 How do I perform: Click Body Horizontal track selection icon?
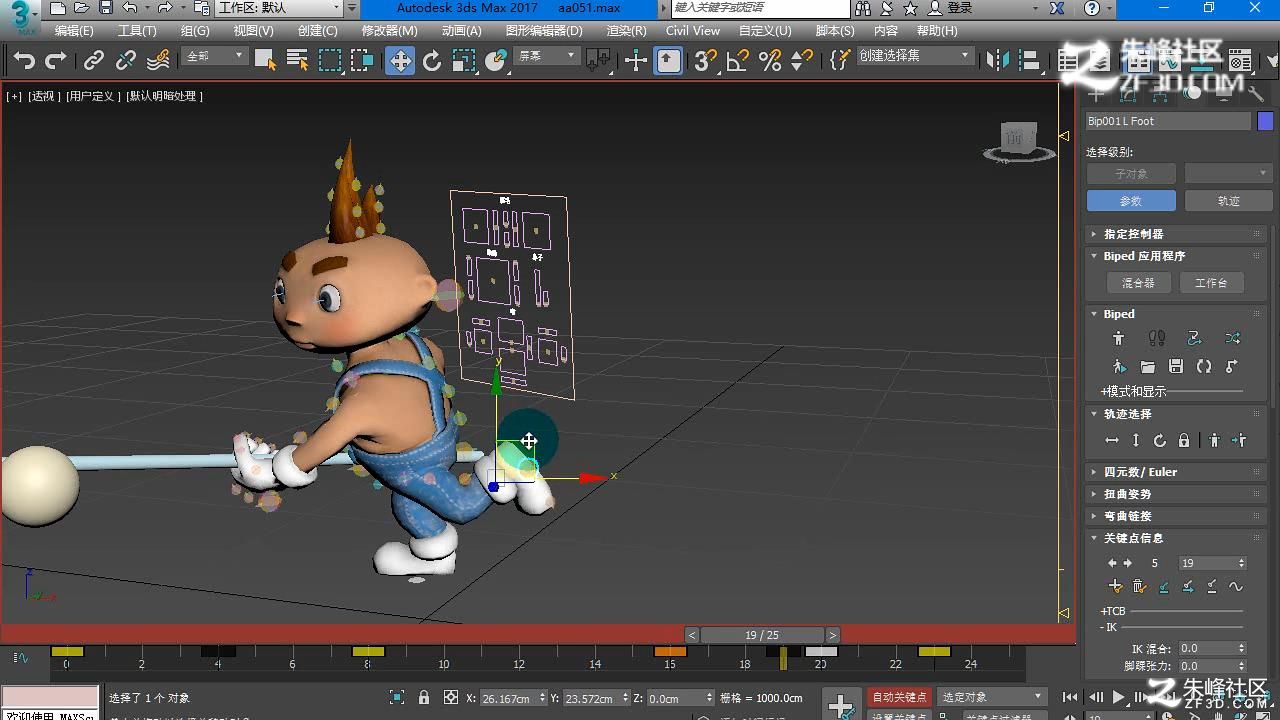pyautogui.click(x=1112, y=441)
